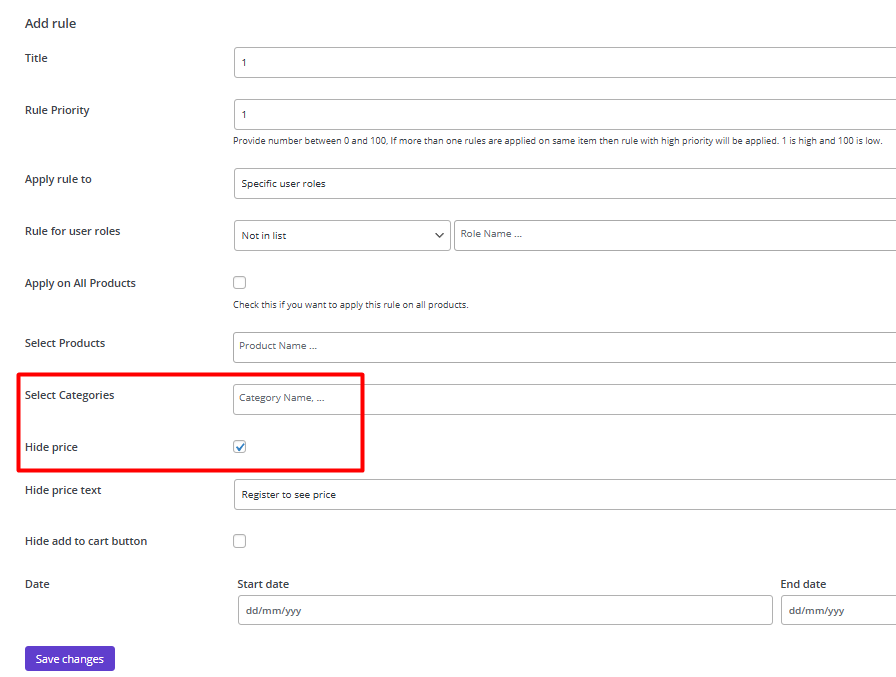Enable the Apply on All Products checkbox
Image resolution: width=896 pixels, height=677 pixels.
click(x=239, y=283)
